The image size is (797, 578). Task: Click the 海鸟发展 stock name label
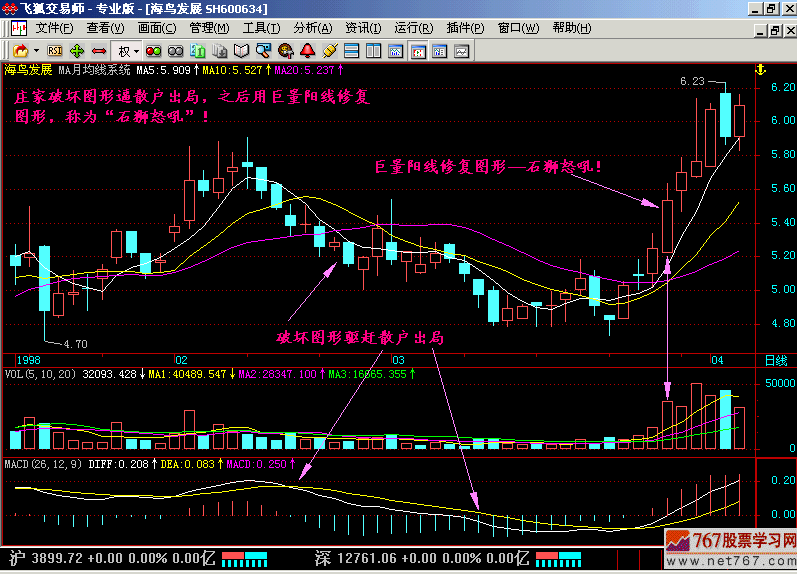(x=28, y=70)
